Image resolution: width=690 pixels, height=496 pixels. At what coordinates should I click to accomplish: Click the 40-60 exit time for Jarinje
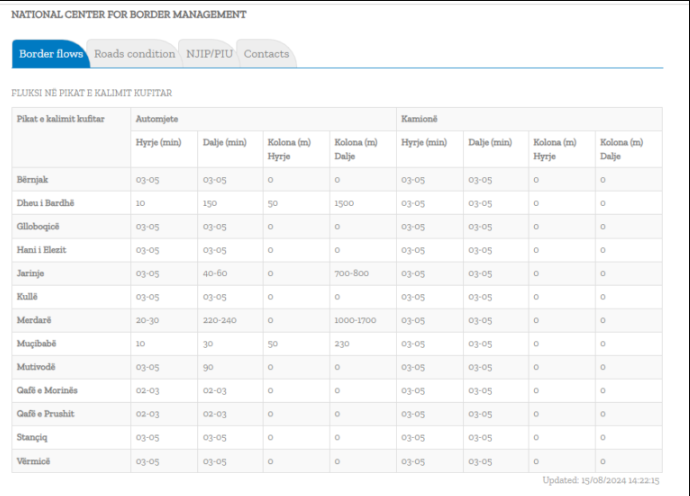(x=215, y=273)
